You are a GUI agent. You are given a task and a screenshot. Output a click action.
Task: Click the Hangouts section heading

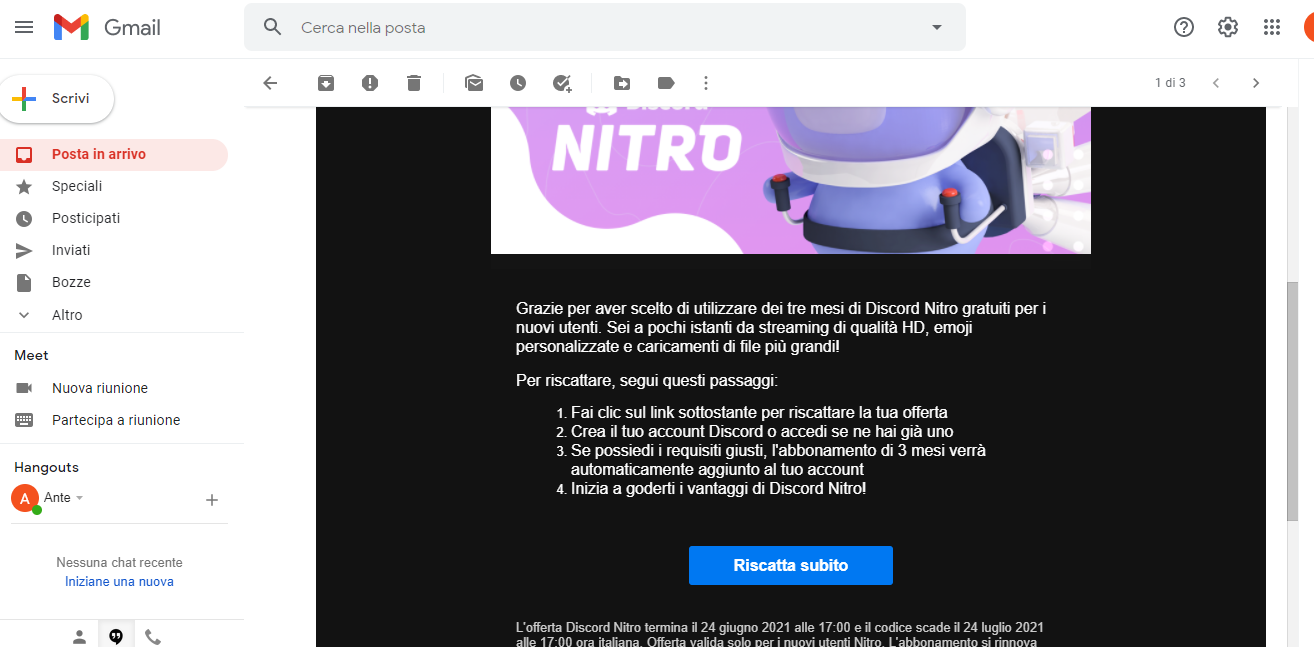pyautogui.click(x=46, y=467)
